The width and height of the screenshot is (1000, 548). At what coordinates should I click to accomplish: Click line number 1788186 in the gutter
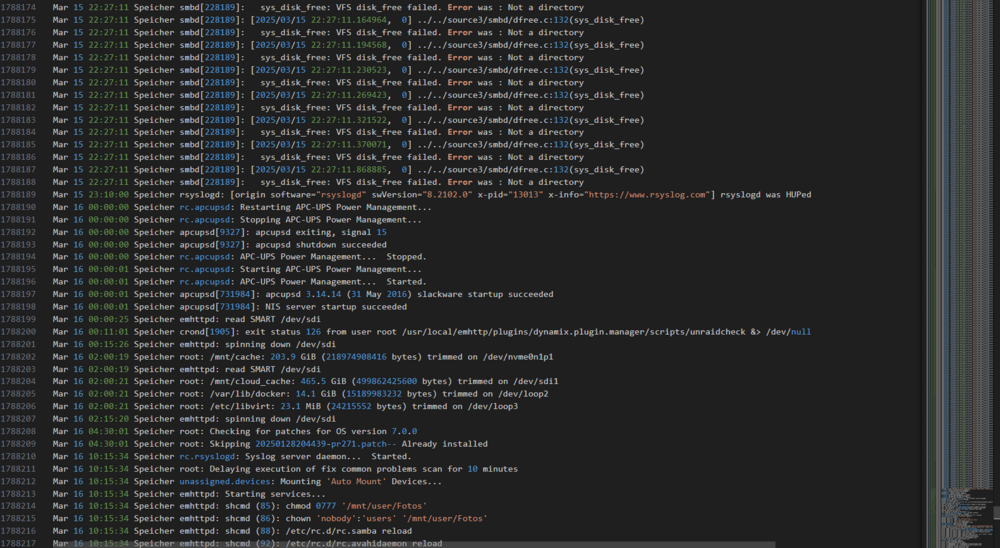pos(18,157)
